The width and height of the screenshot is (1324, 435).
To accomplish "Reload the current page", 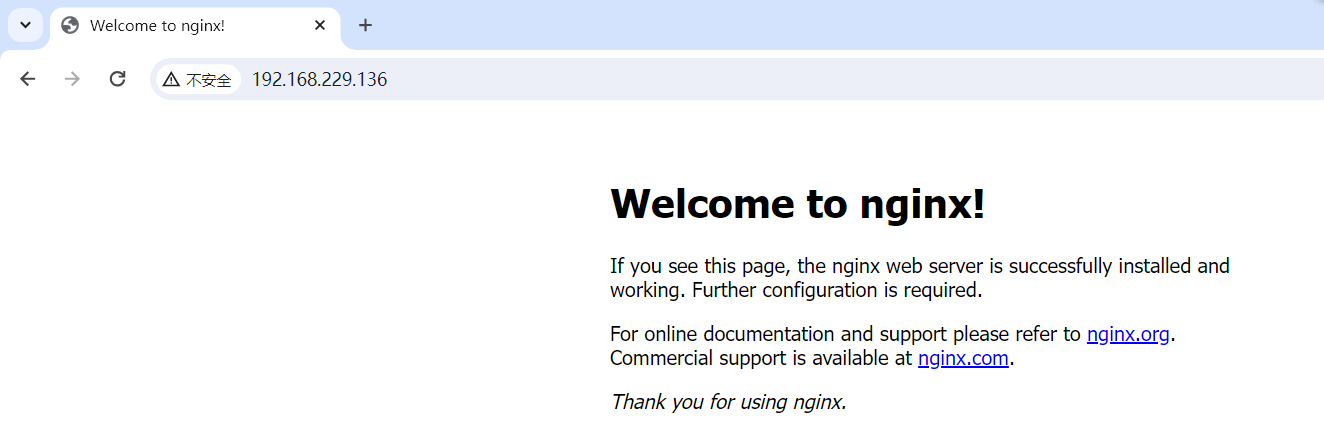I will pos(117,79).
